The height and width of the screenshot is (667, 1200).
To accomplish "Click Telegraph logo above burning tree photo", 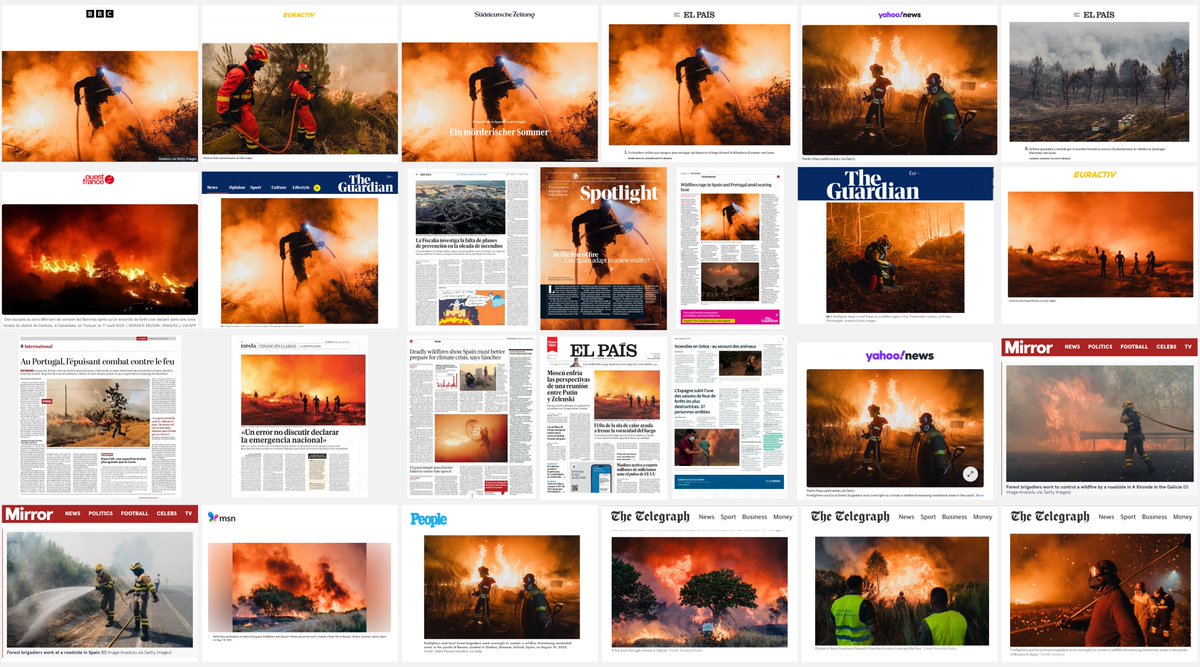I will (x=650, y=517).
